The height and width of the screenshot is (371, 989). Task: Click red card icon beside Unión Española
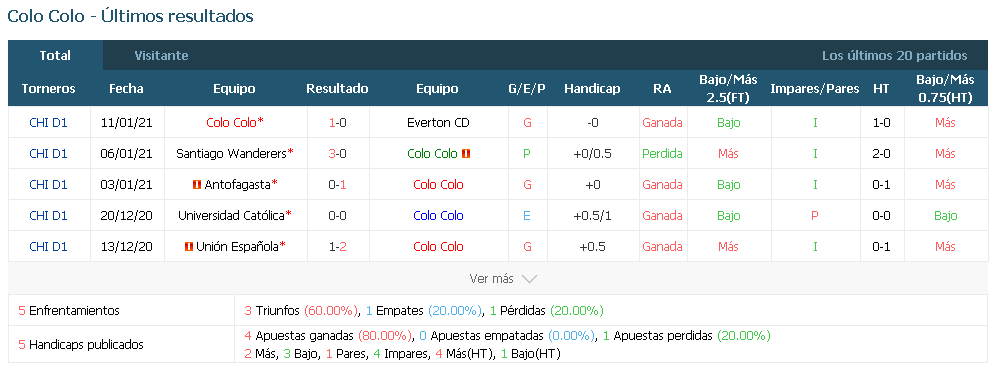point(189,247)
